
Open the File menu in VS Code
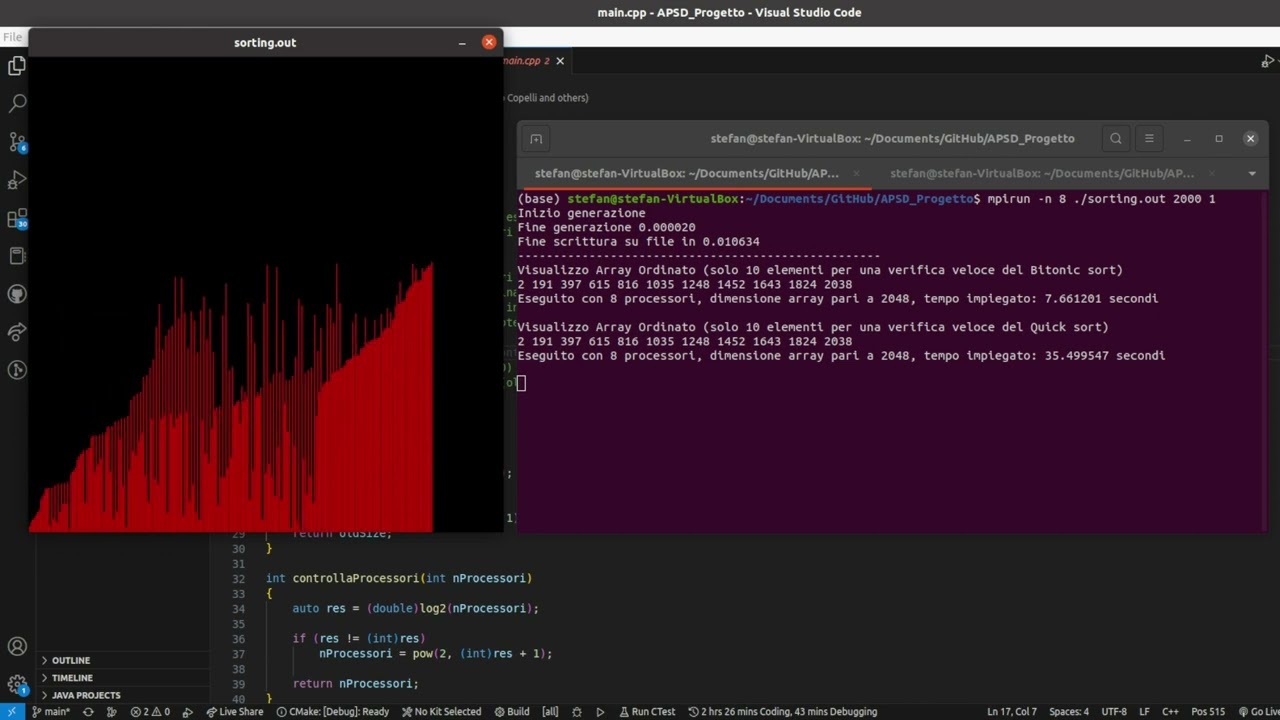click(12, 37)
